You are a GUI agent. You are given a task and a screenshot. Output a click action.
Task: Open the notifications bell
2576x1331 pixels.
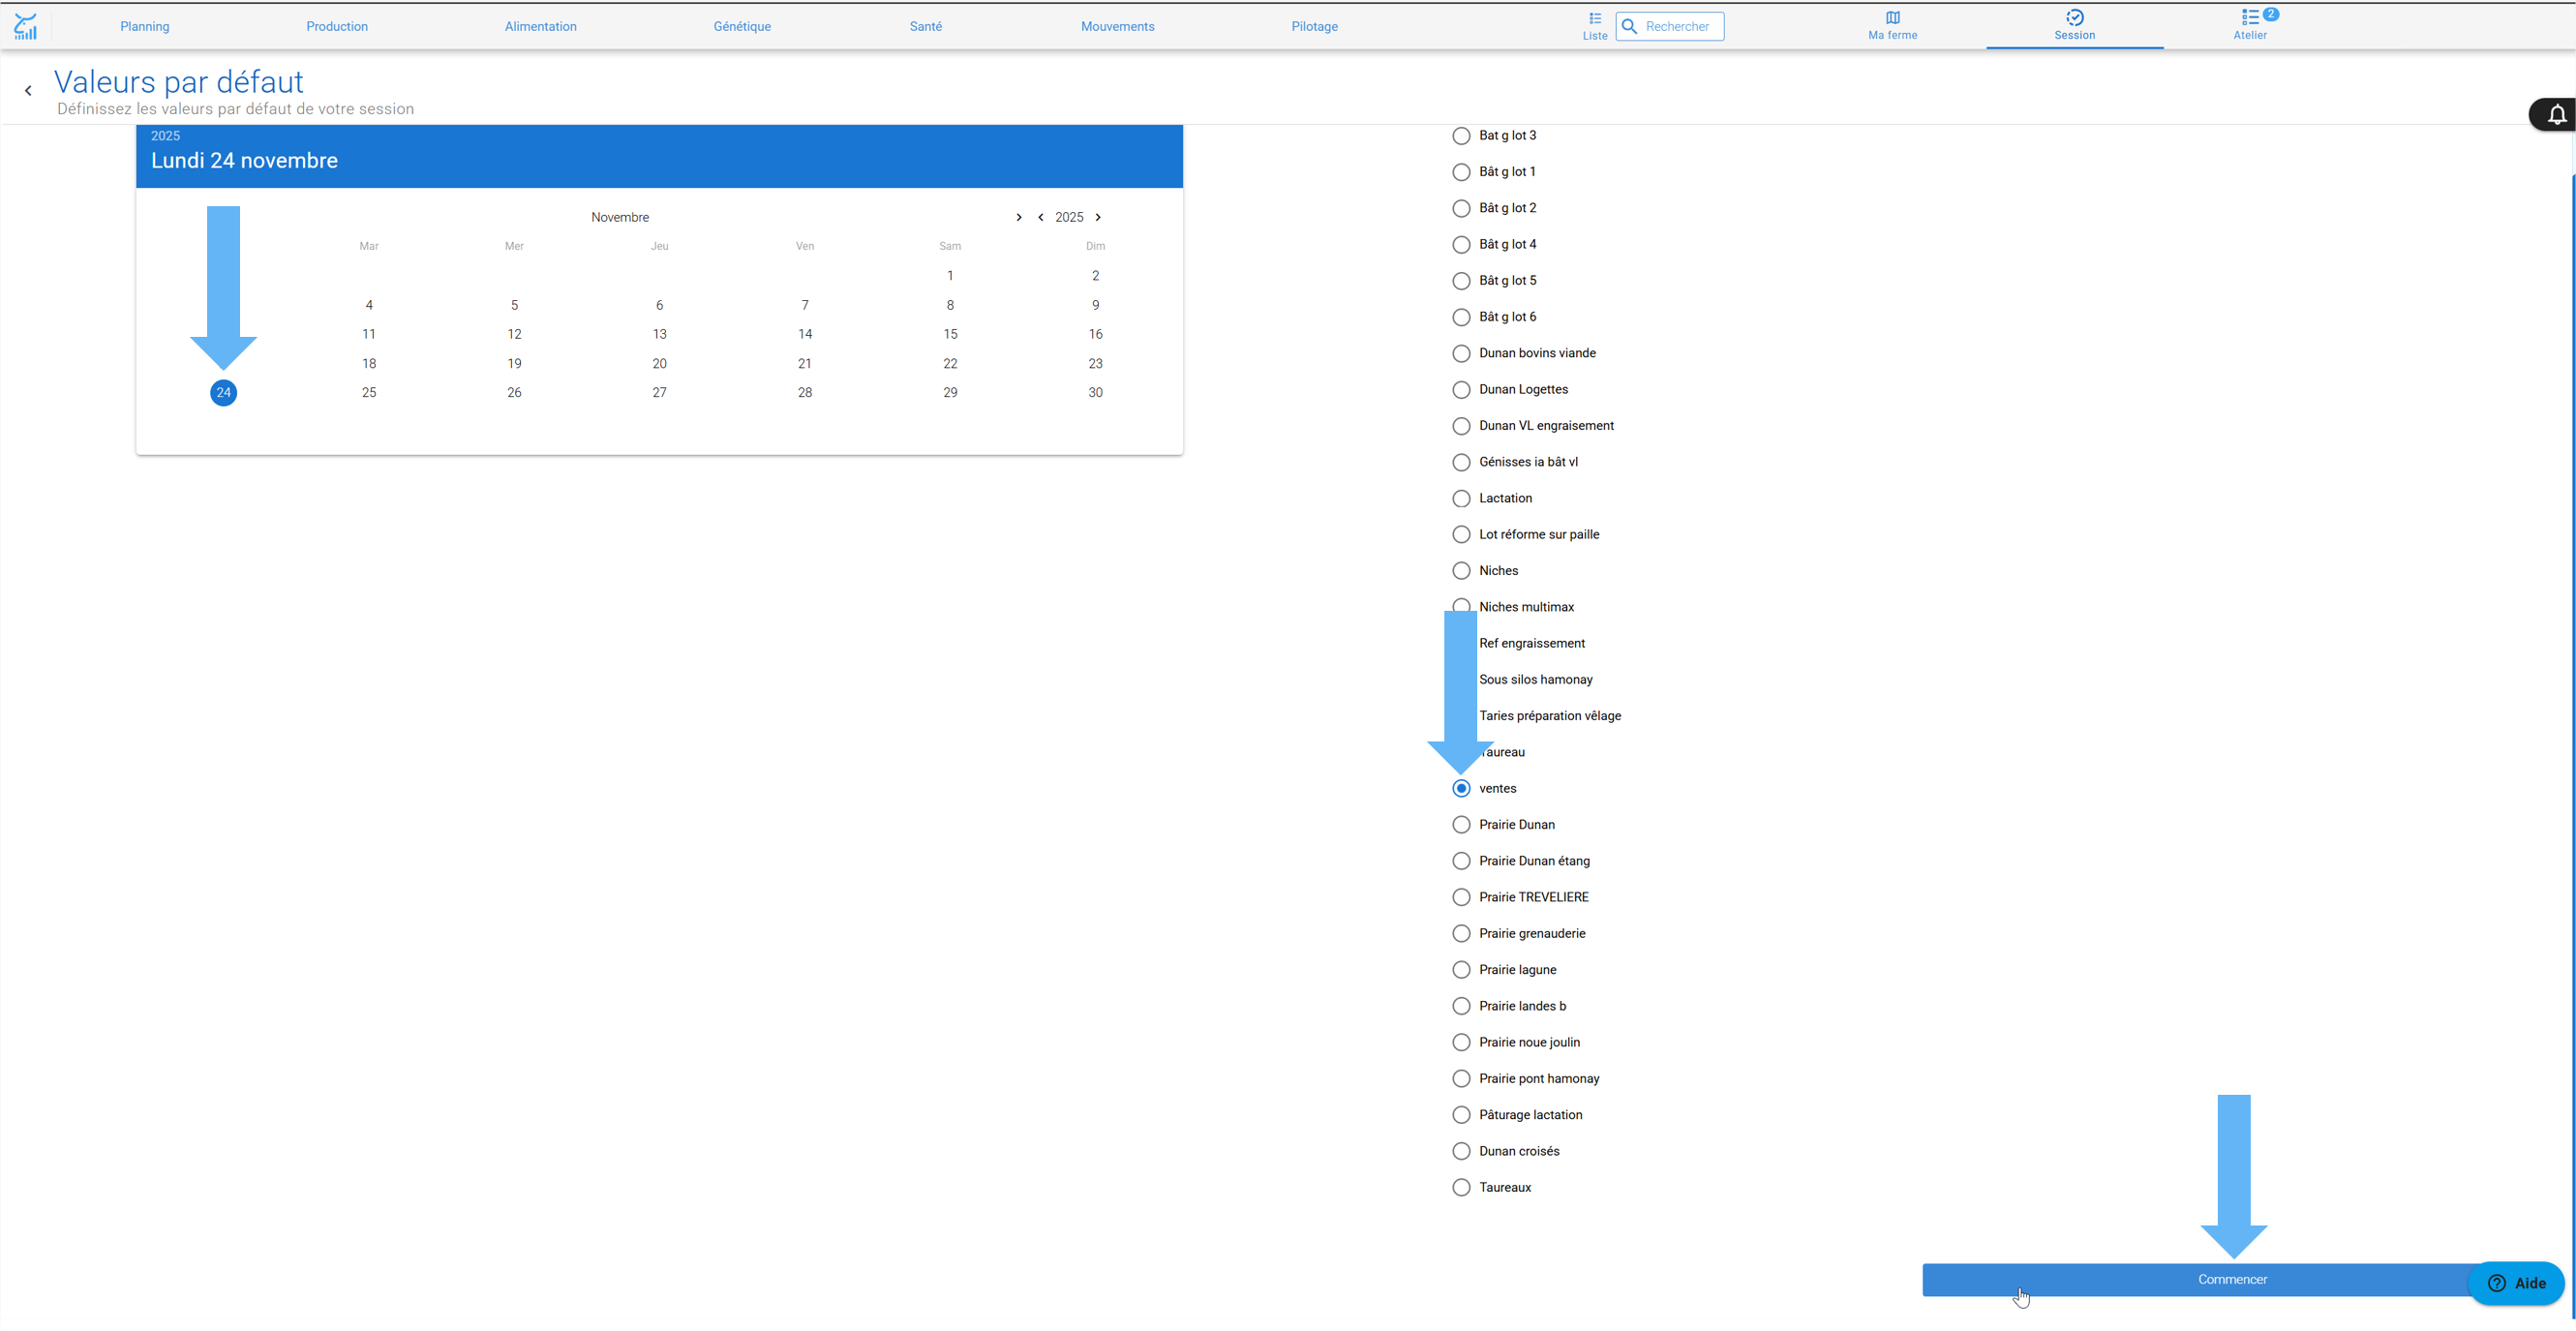(2556, 115)
